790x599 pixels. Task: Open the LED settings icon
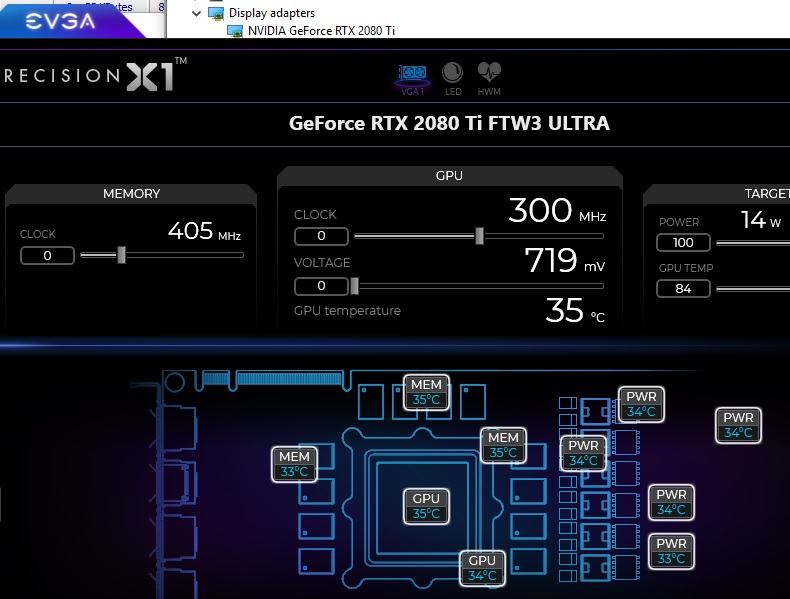(452, 79)
